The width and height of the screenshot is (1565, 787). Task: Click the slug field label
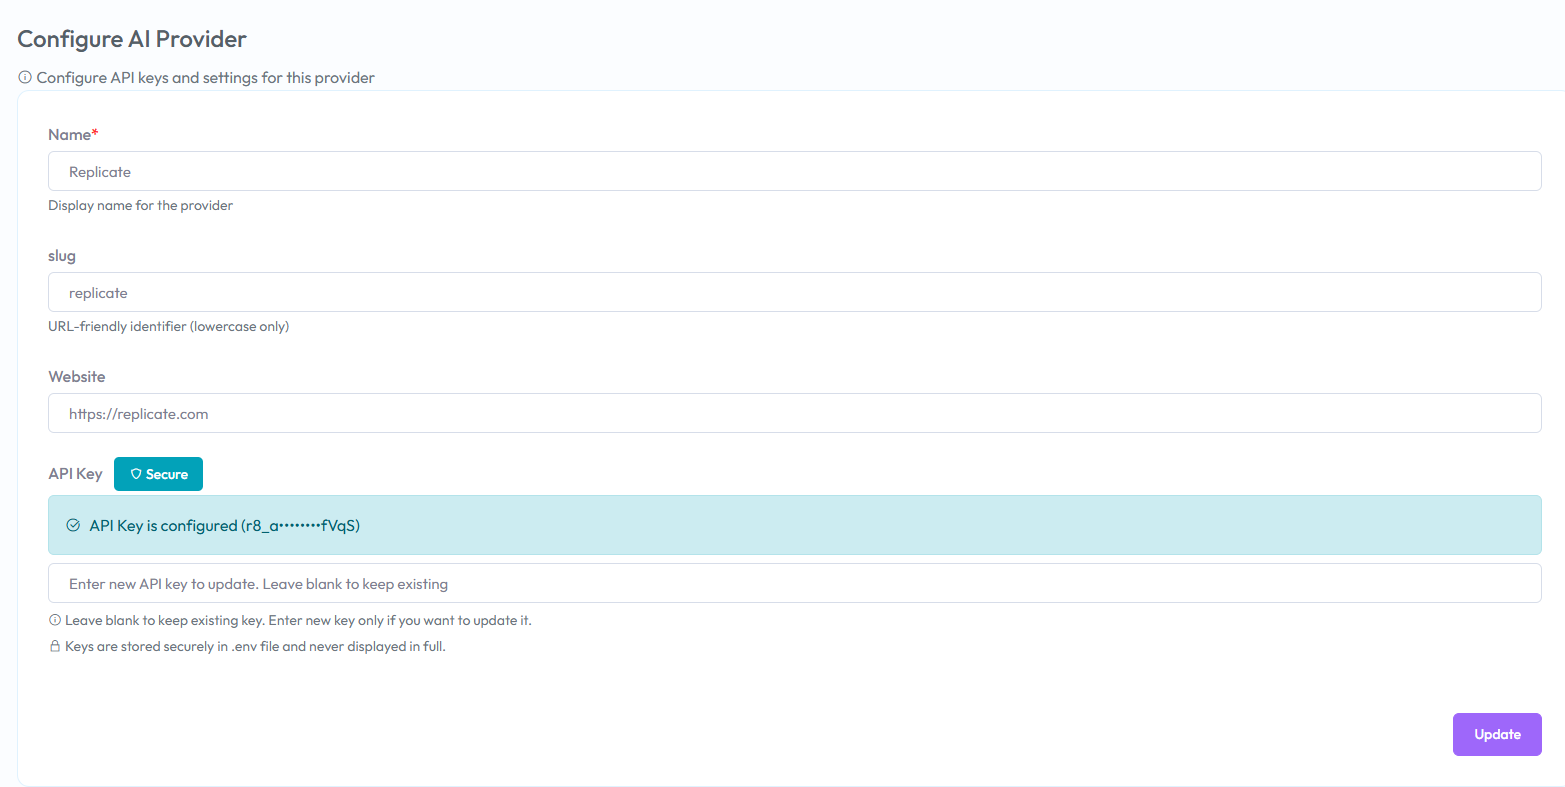[62, 256]
